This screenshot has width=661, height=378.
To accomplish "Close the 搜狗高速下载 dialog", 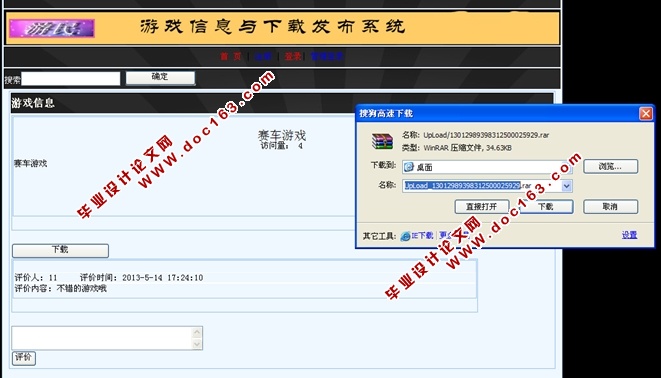I will [645, 113].
